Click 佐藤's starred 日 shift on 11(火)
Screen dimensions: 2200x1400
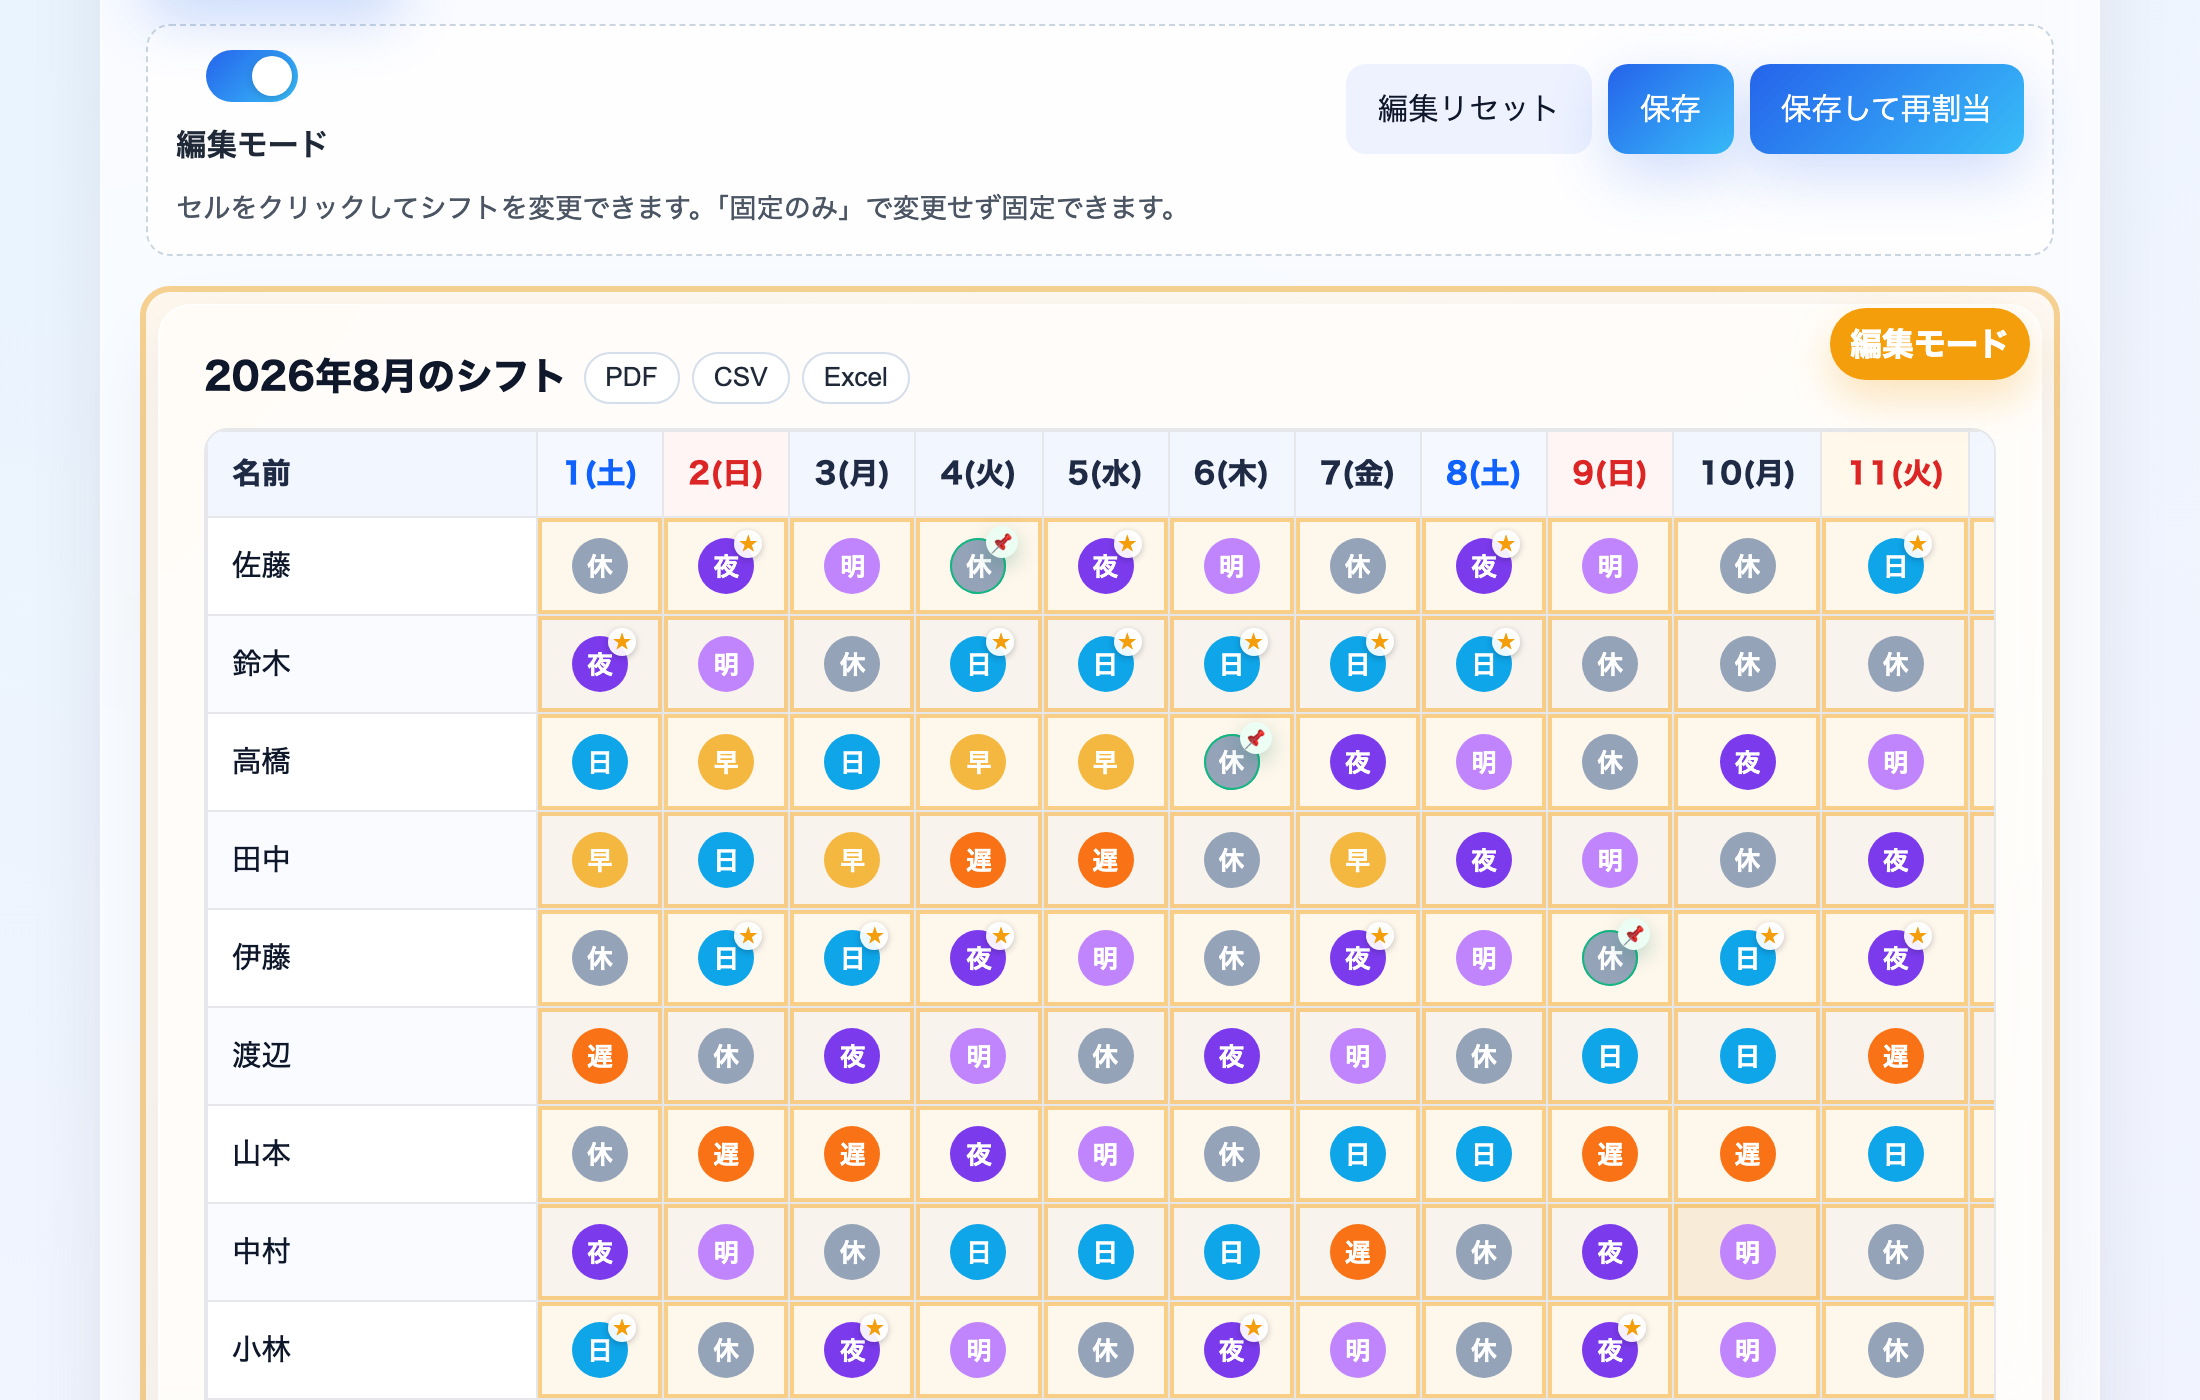(x=1896, y=566)
